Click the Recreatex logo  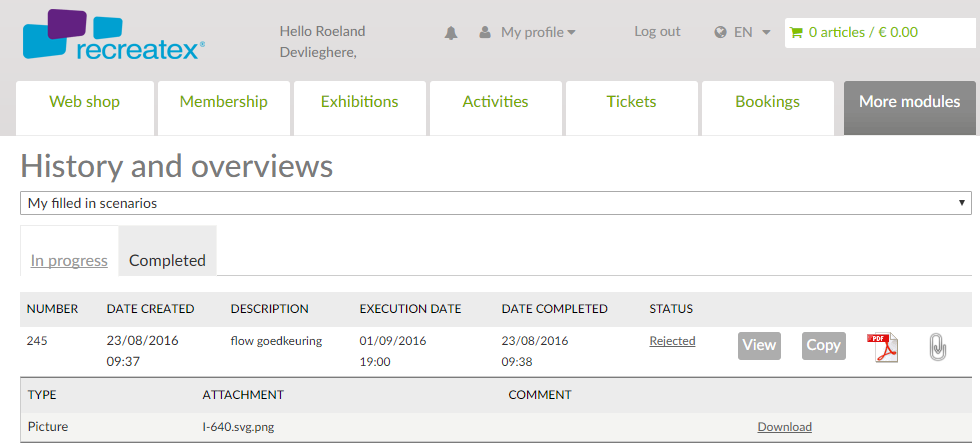(113, 36)
